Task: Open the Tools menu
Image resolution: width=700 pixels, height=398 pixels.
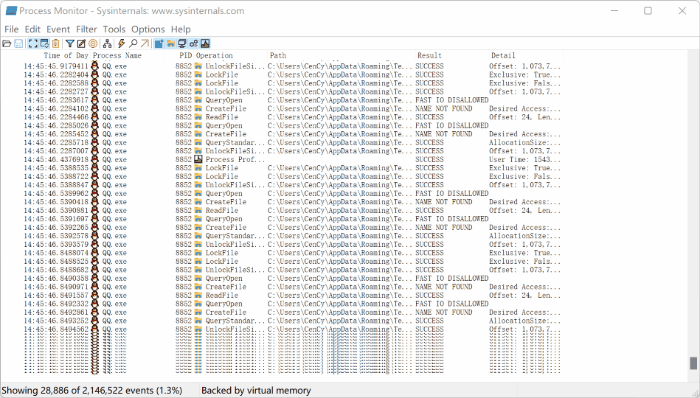Action: pos(114,29)
